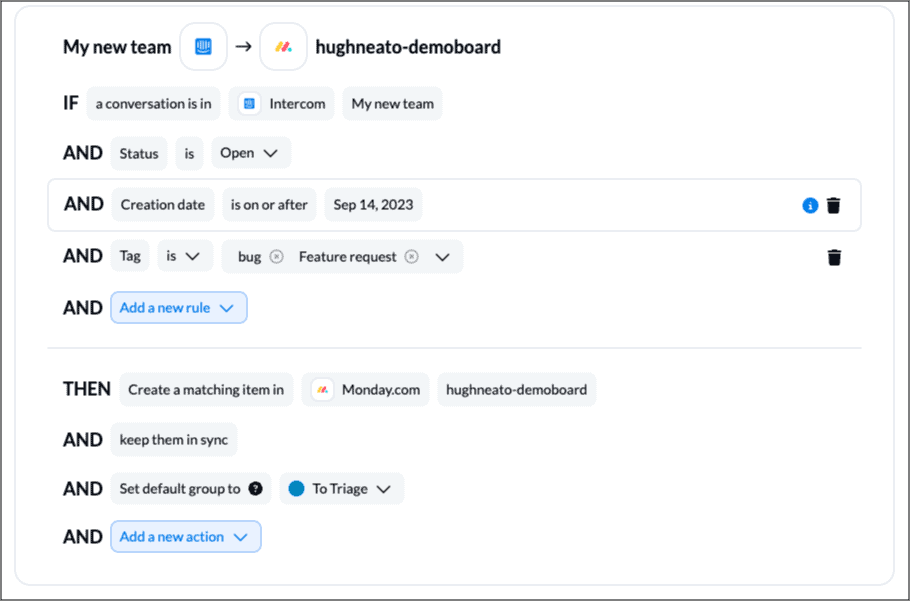Click the My new team chip in IF row
This screenshot has width=910, height=601.
(392, 104)
